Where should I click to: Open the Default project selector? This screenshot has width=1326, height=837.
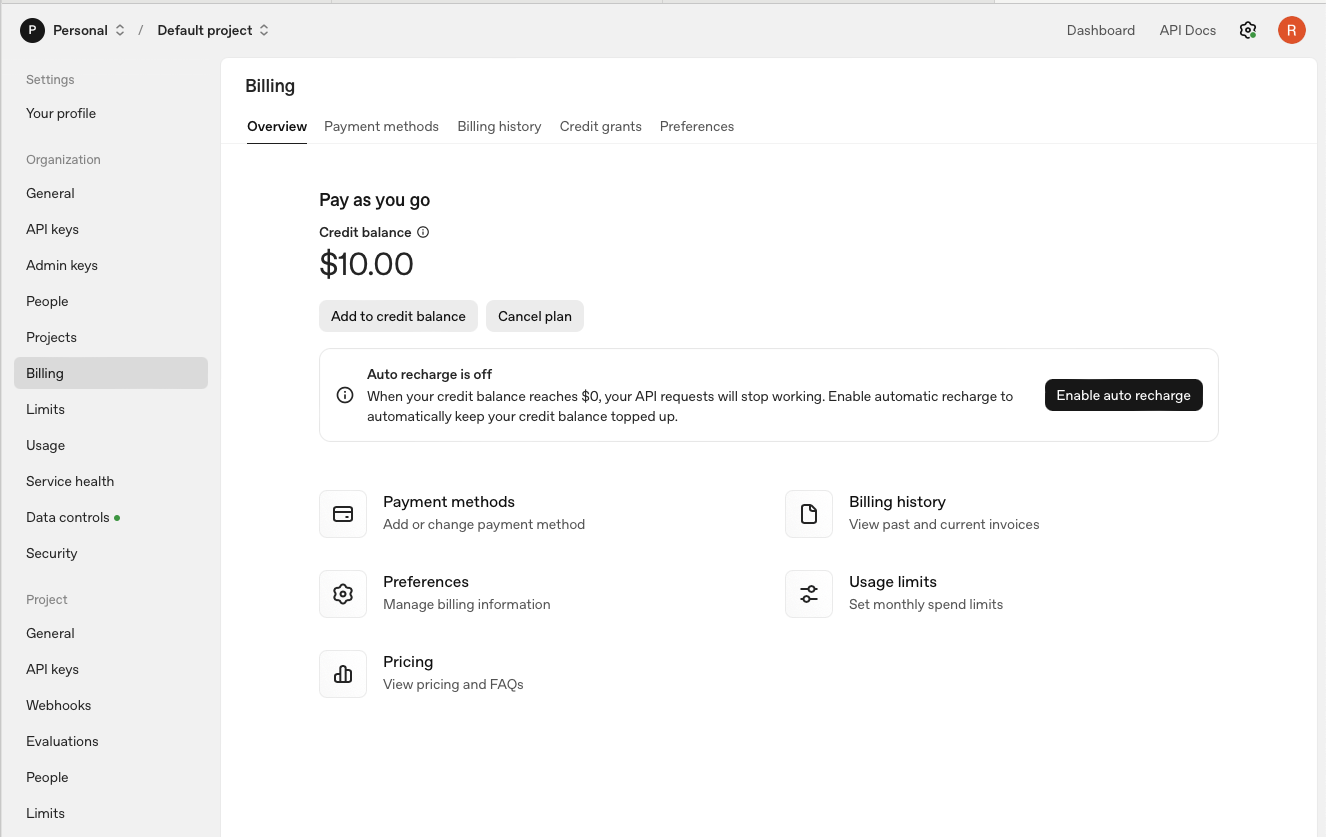point(265,30)
